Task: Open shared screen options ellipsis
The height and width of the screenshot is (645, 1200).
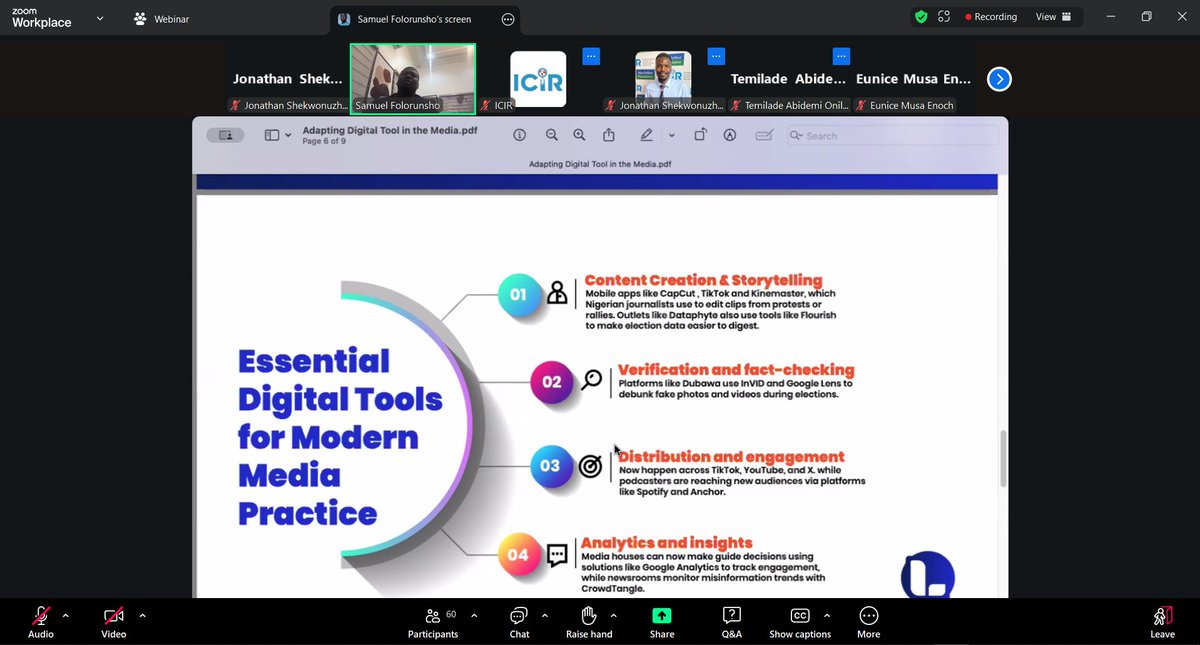Action: pyautogui.click(x=508, y=19)
